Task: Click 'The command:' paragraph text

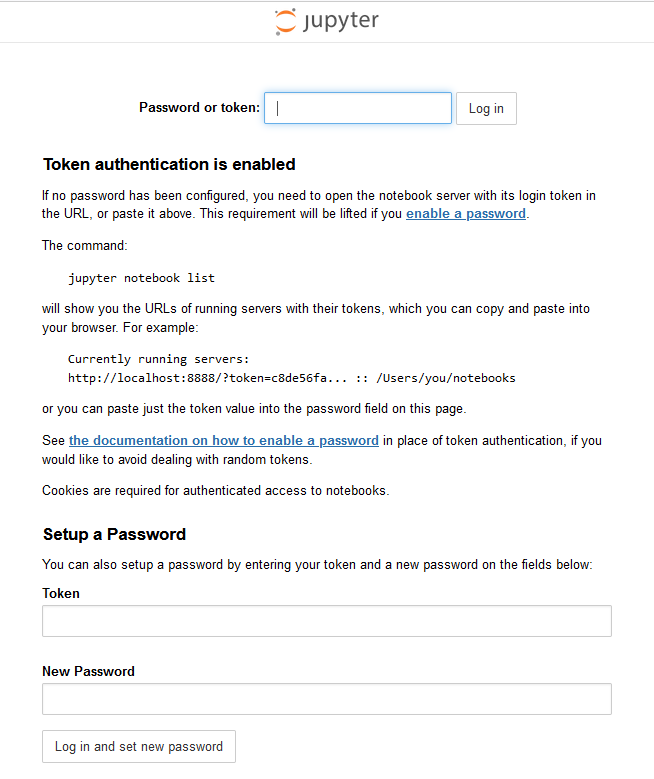Action: (84, 245)
